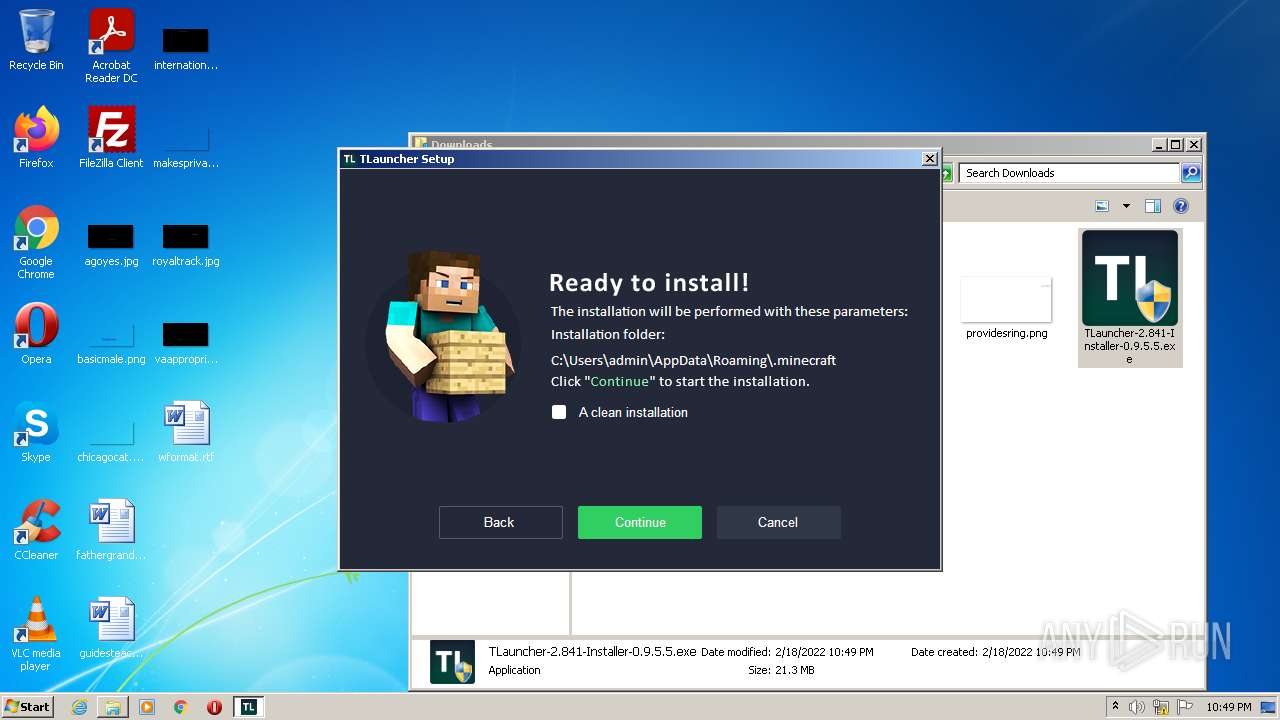1280x720 pixels.
Task: Launch the Skype desktop shortcut
Action: [x=36, y=432]
